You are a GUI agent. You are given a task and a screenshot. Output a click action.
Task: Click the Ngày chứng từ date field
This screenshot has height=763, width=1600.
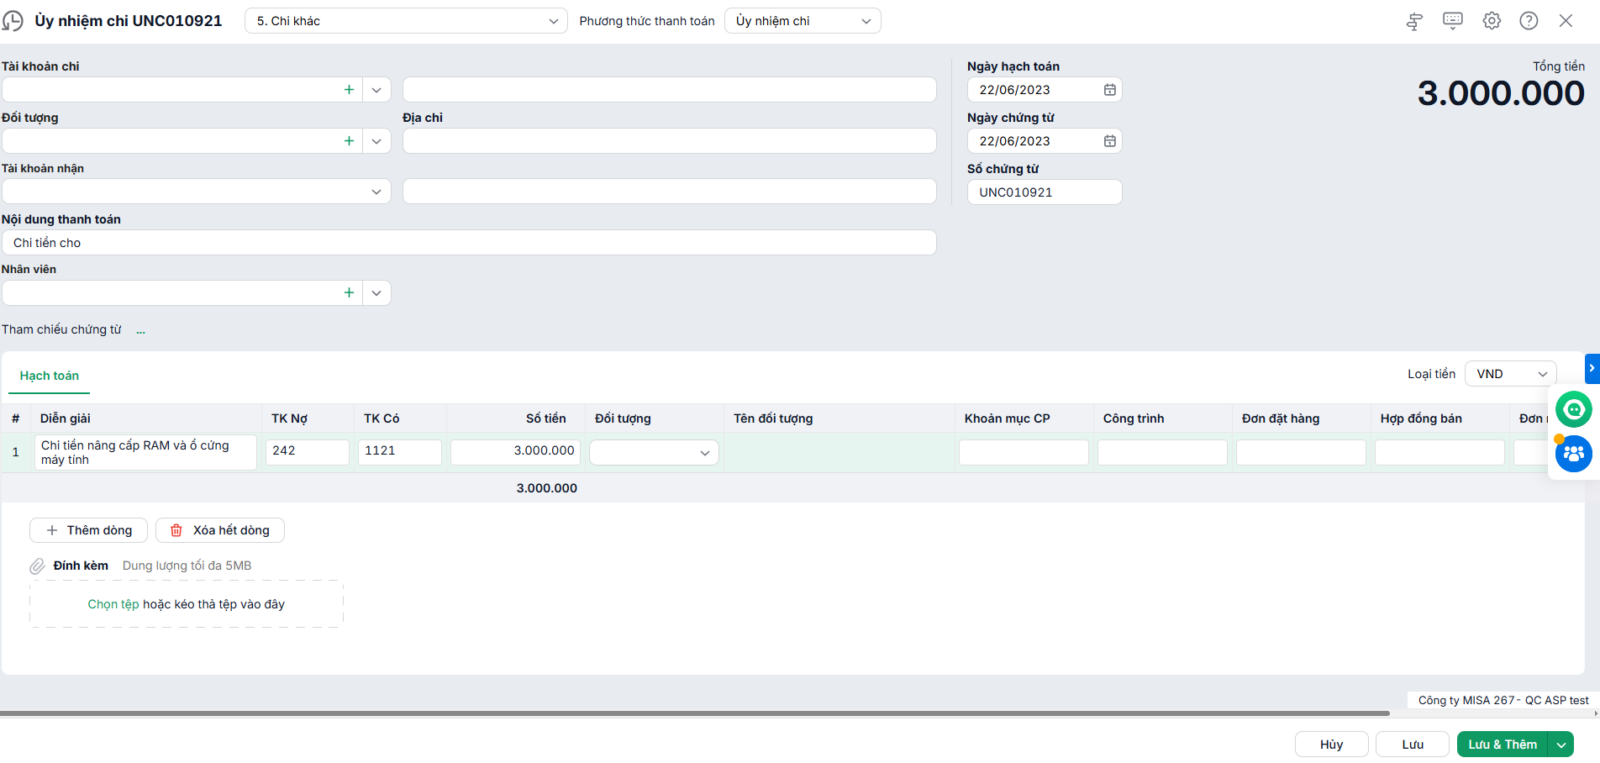coord(1044,141)
